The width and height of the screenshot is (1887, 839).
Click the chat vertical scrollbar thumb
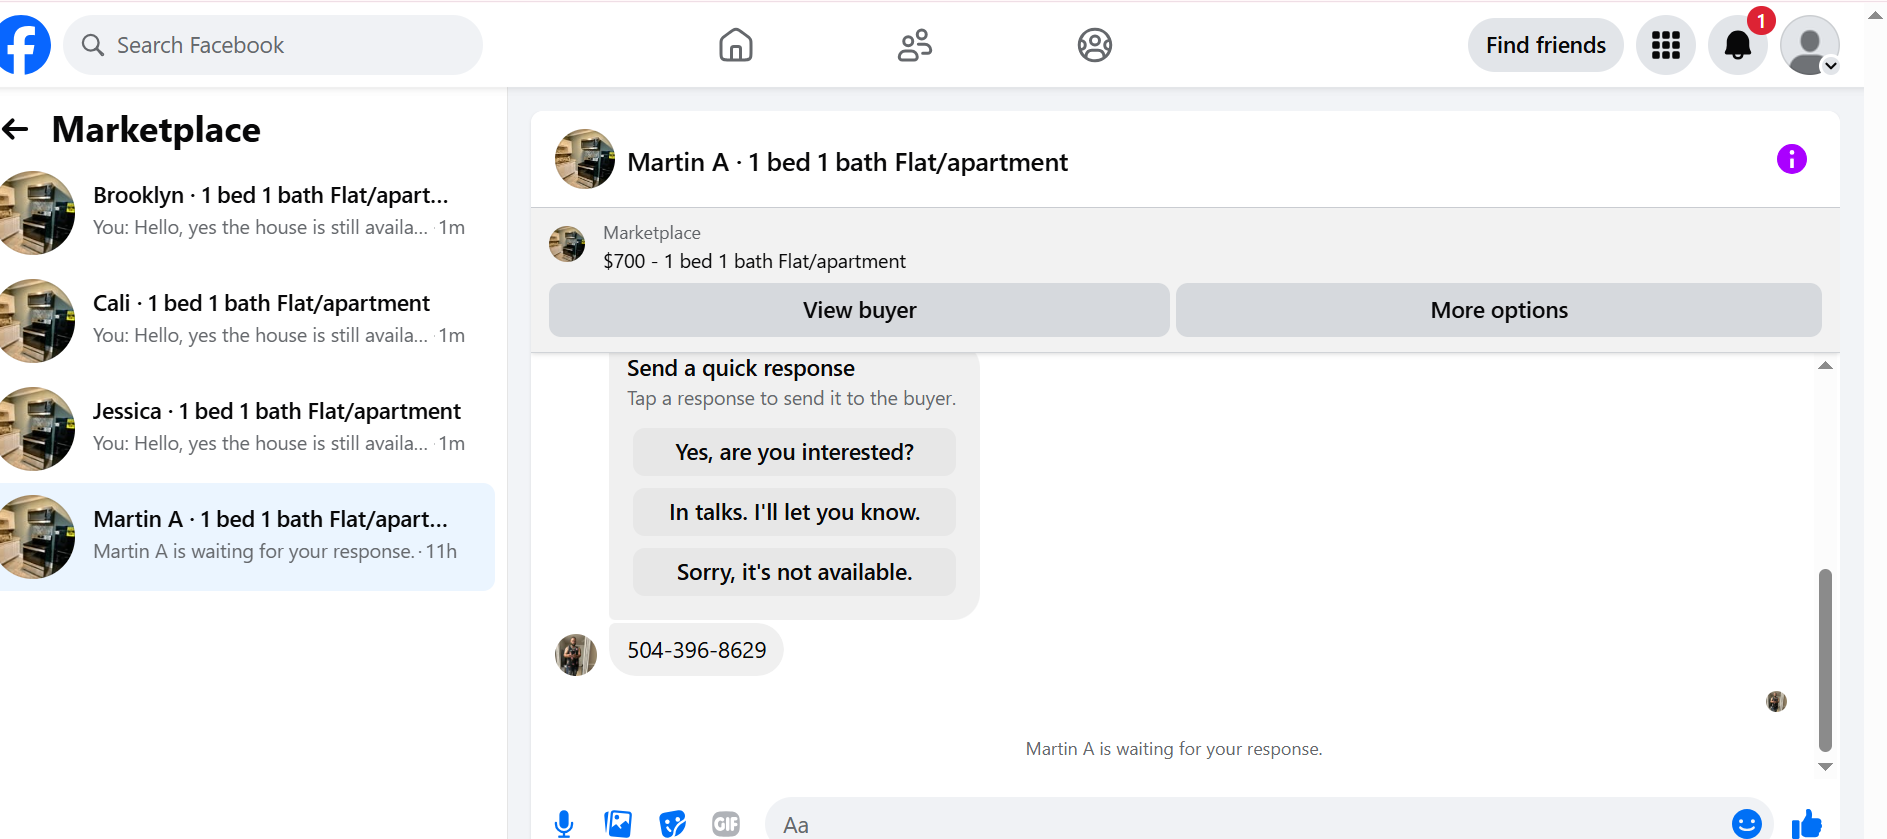1825,660
